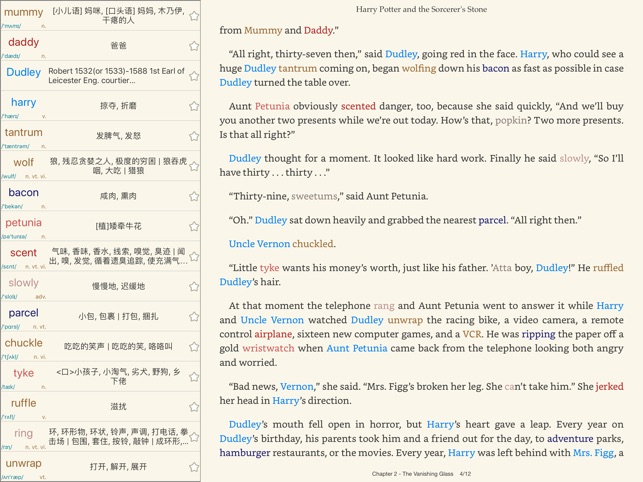The width and height of the screenshot is (643, 482).
Task: Tap 'scent' definition text in sidebar
Action: pyautogui.click(x=118, y=256)
